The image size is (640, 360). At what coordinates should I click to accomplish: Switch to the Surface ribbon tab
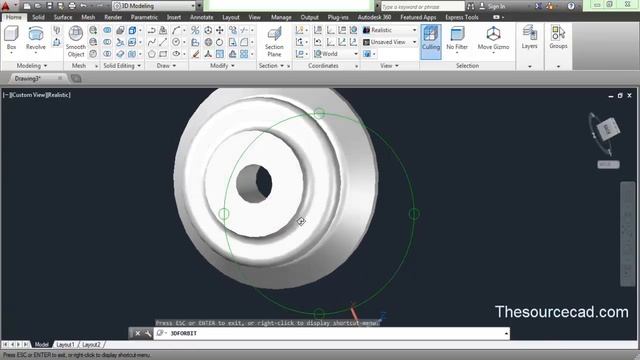pyautogui.click(x=63, y=17)
